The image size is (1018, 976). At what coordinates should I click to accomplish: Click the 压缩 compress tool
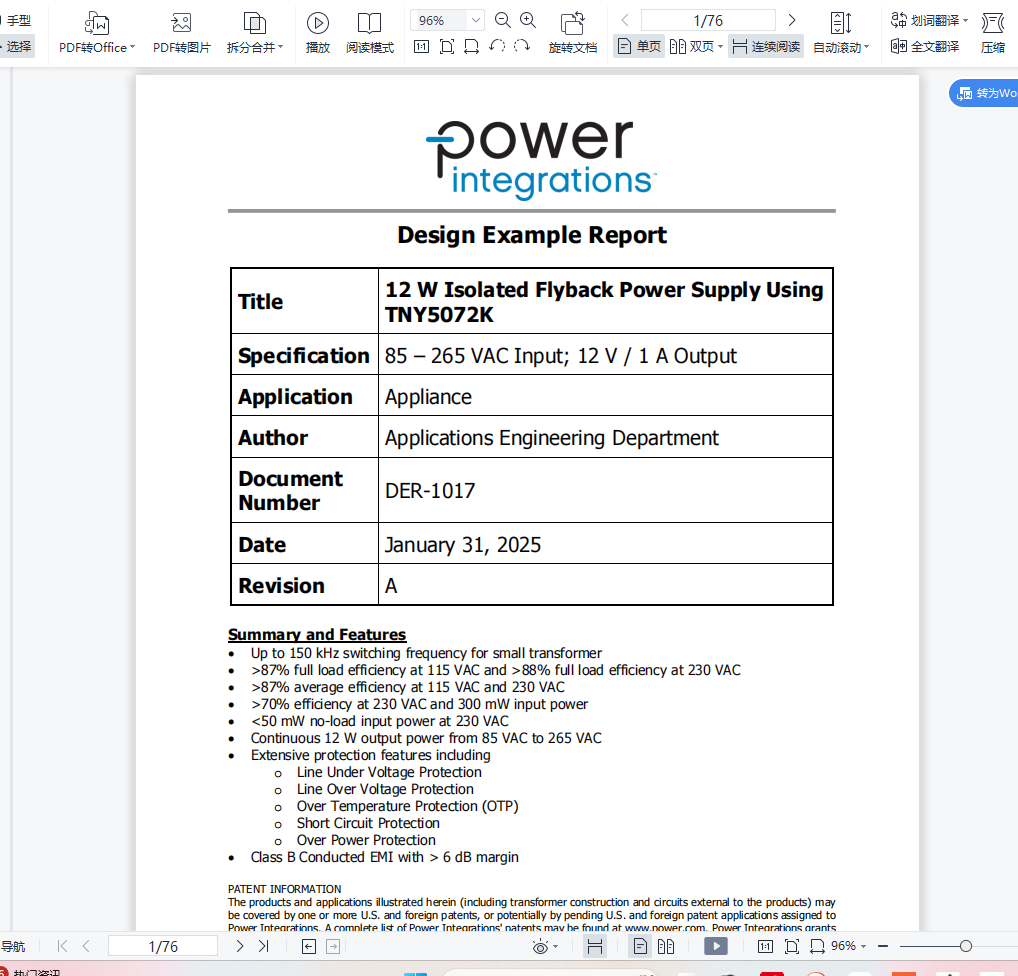993,32
